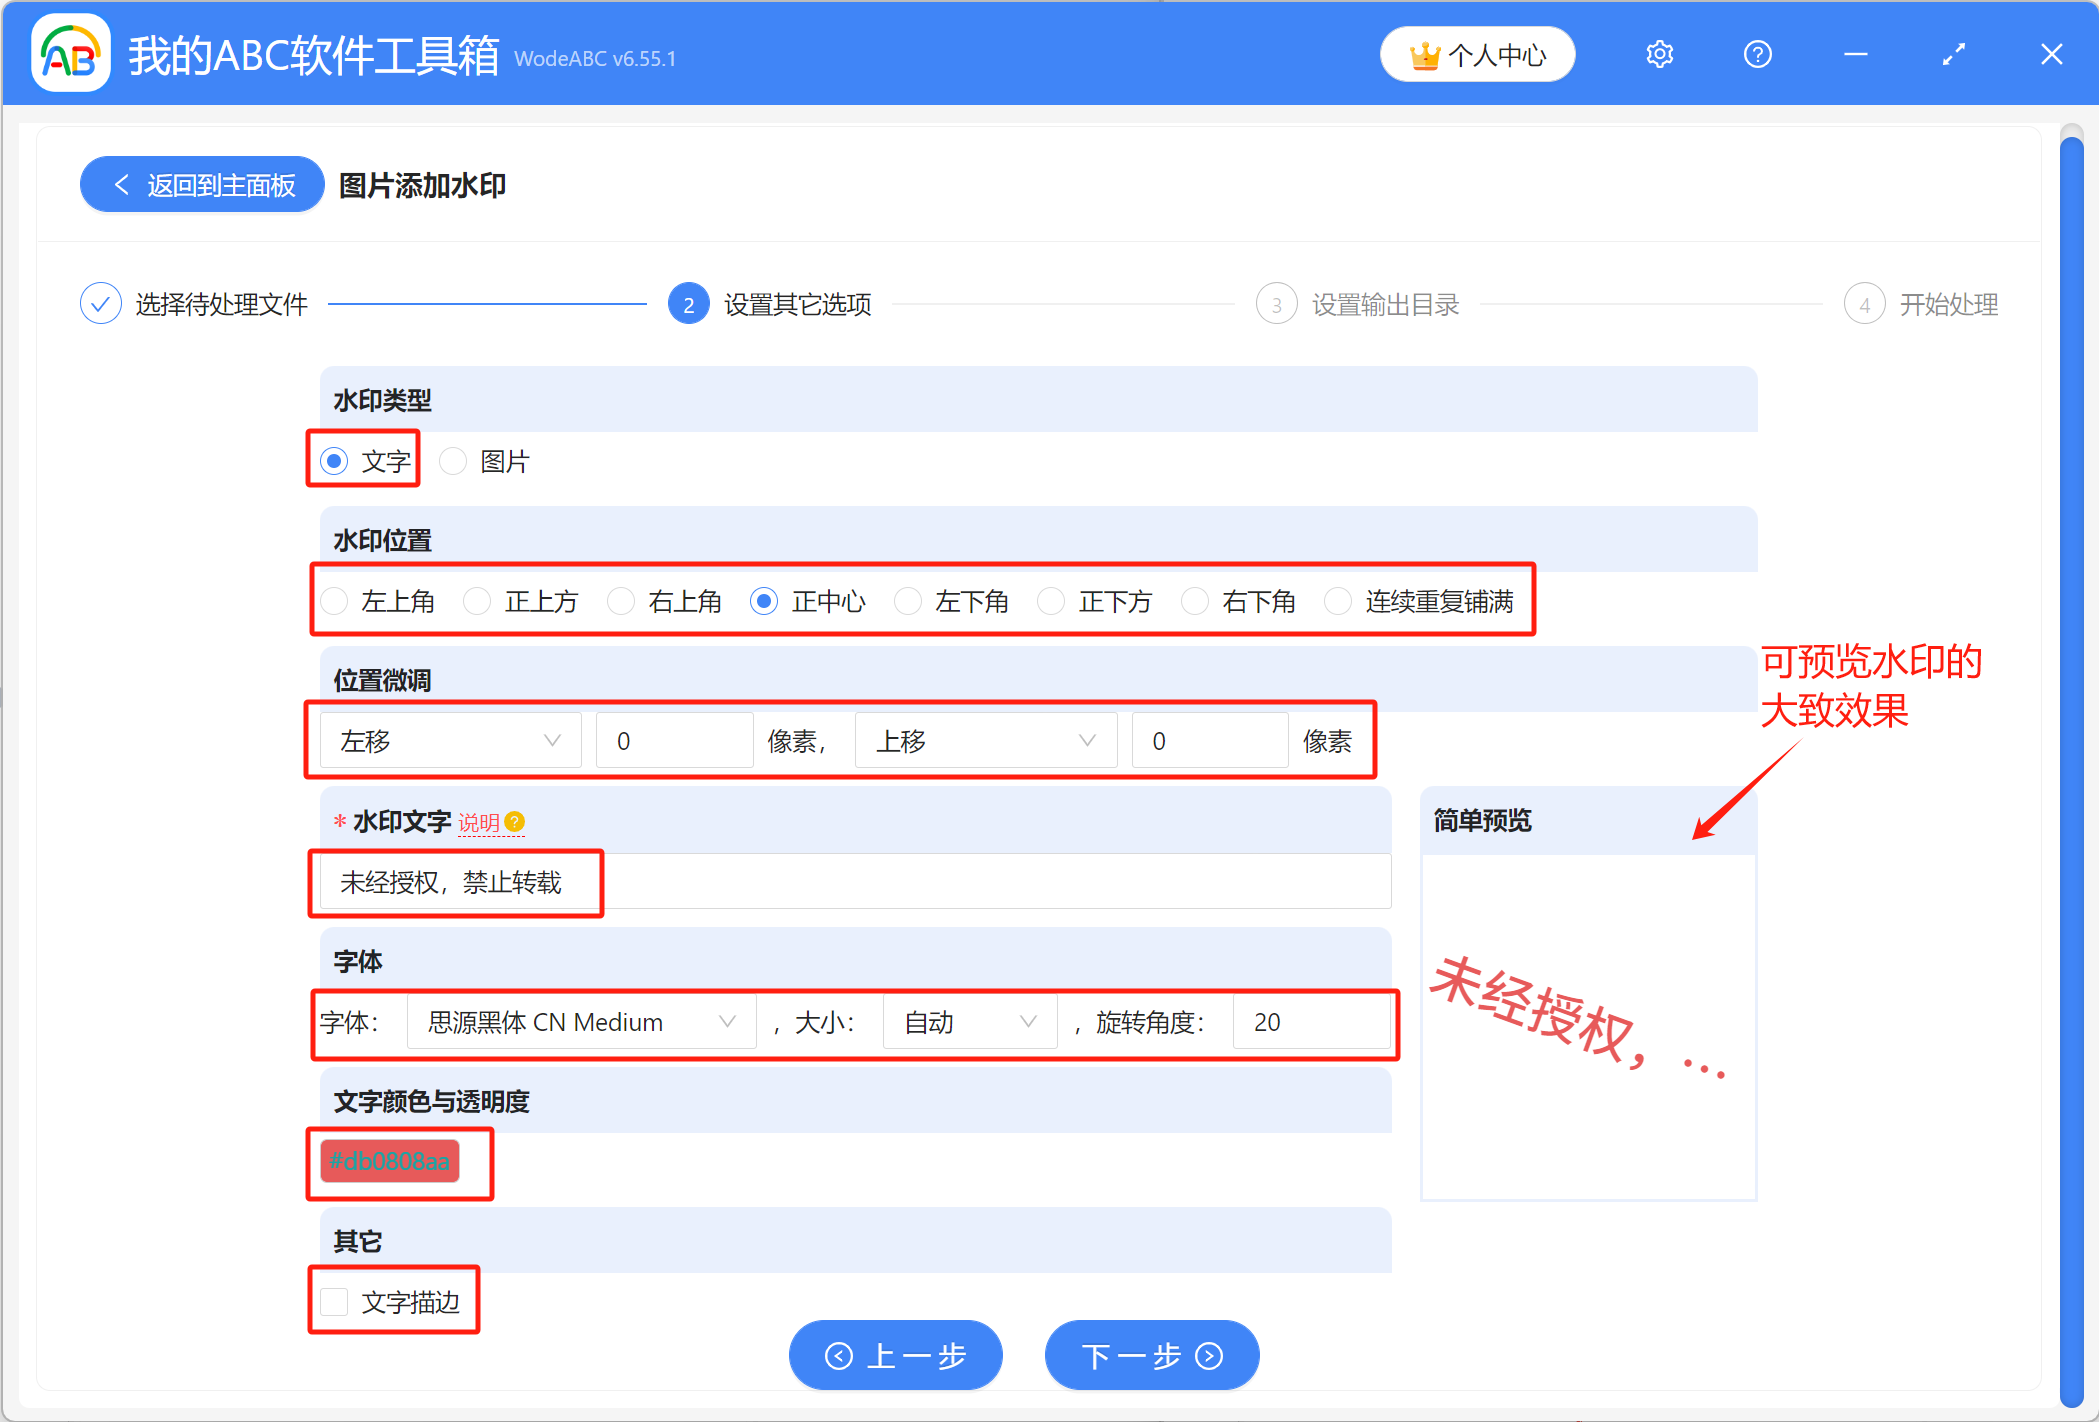This screenshot has width=2099, height=1422.
Task: Open the settings gear icon
Action: point(1659,54)
